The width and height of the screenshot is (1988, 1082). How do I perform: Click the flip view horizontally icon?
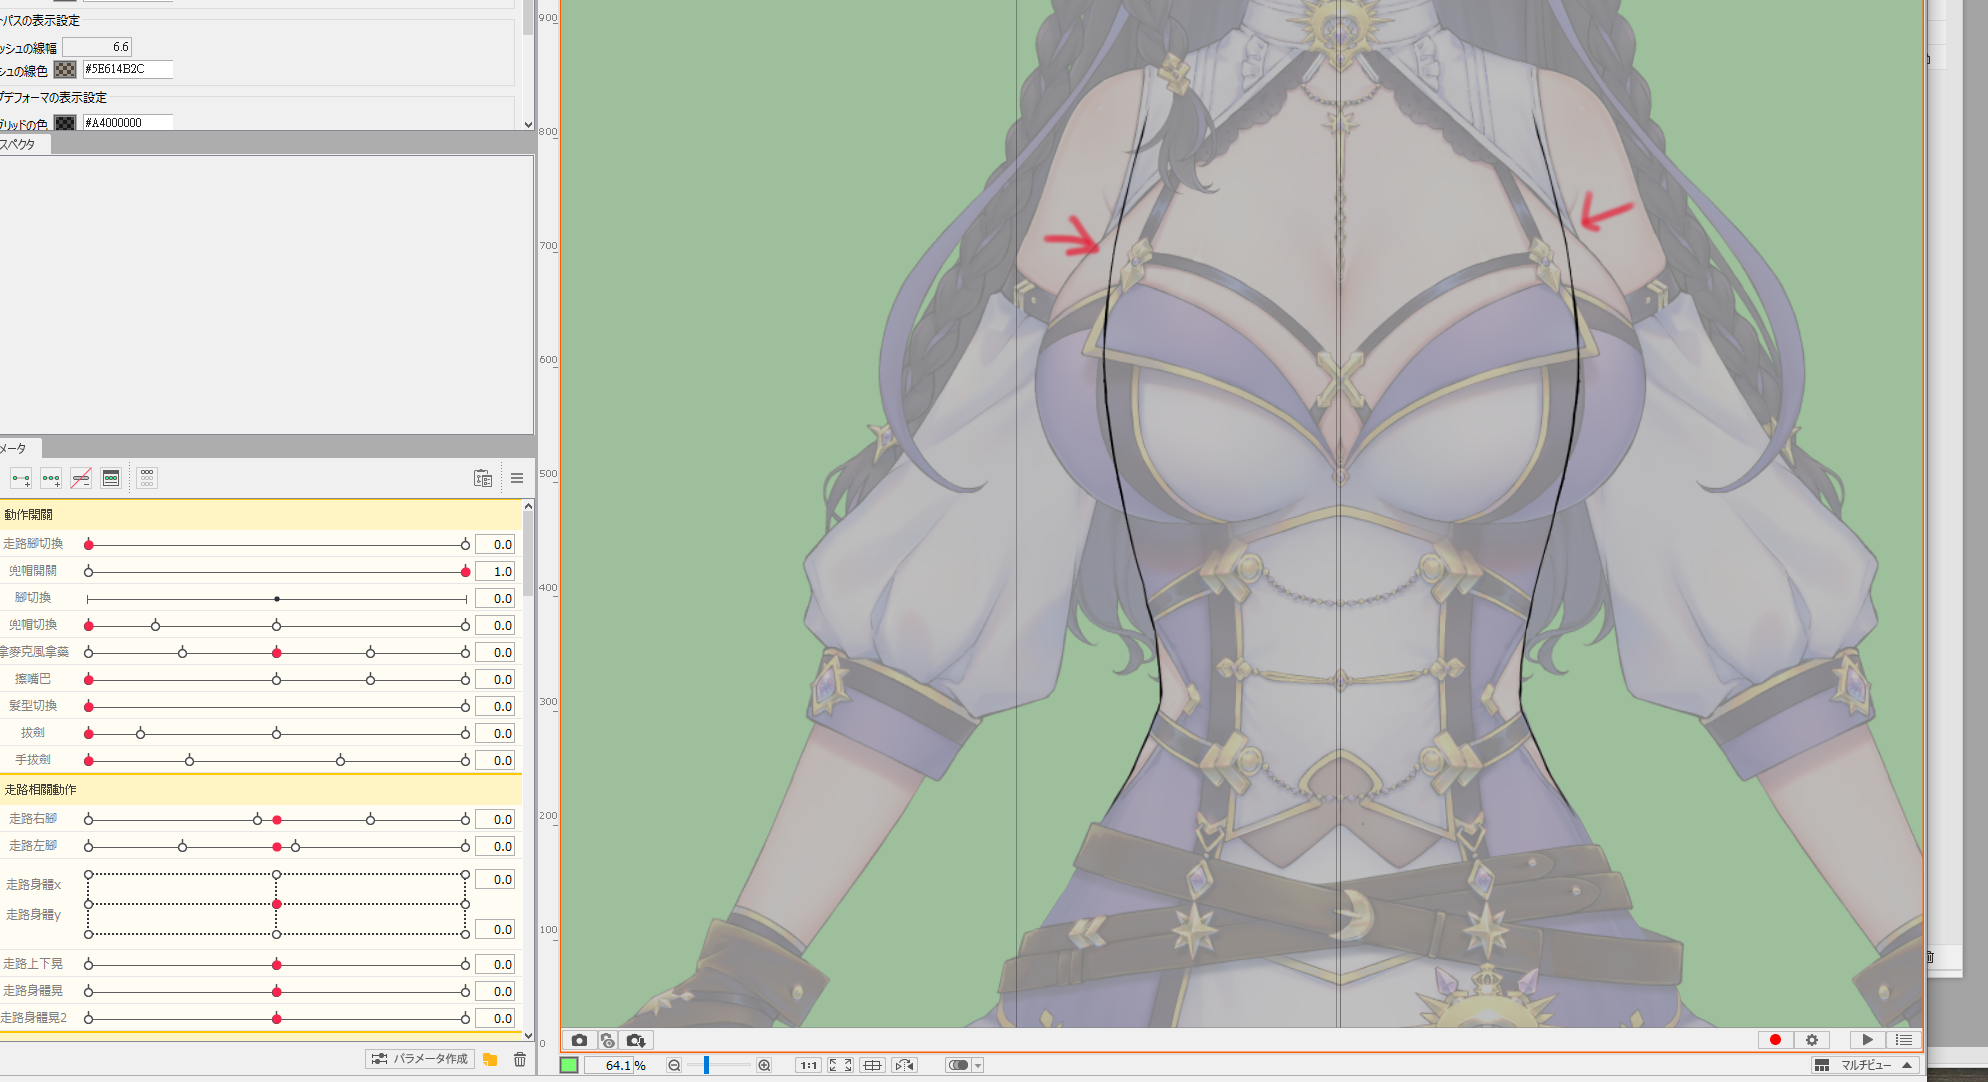coord(905,1066)
